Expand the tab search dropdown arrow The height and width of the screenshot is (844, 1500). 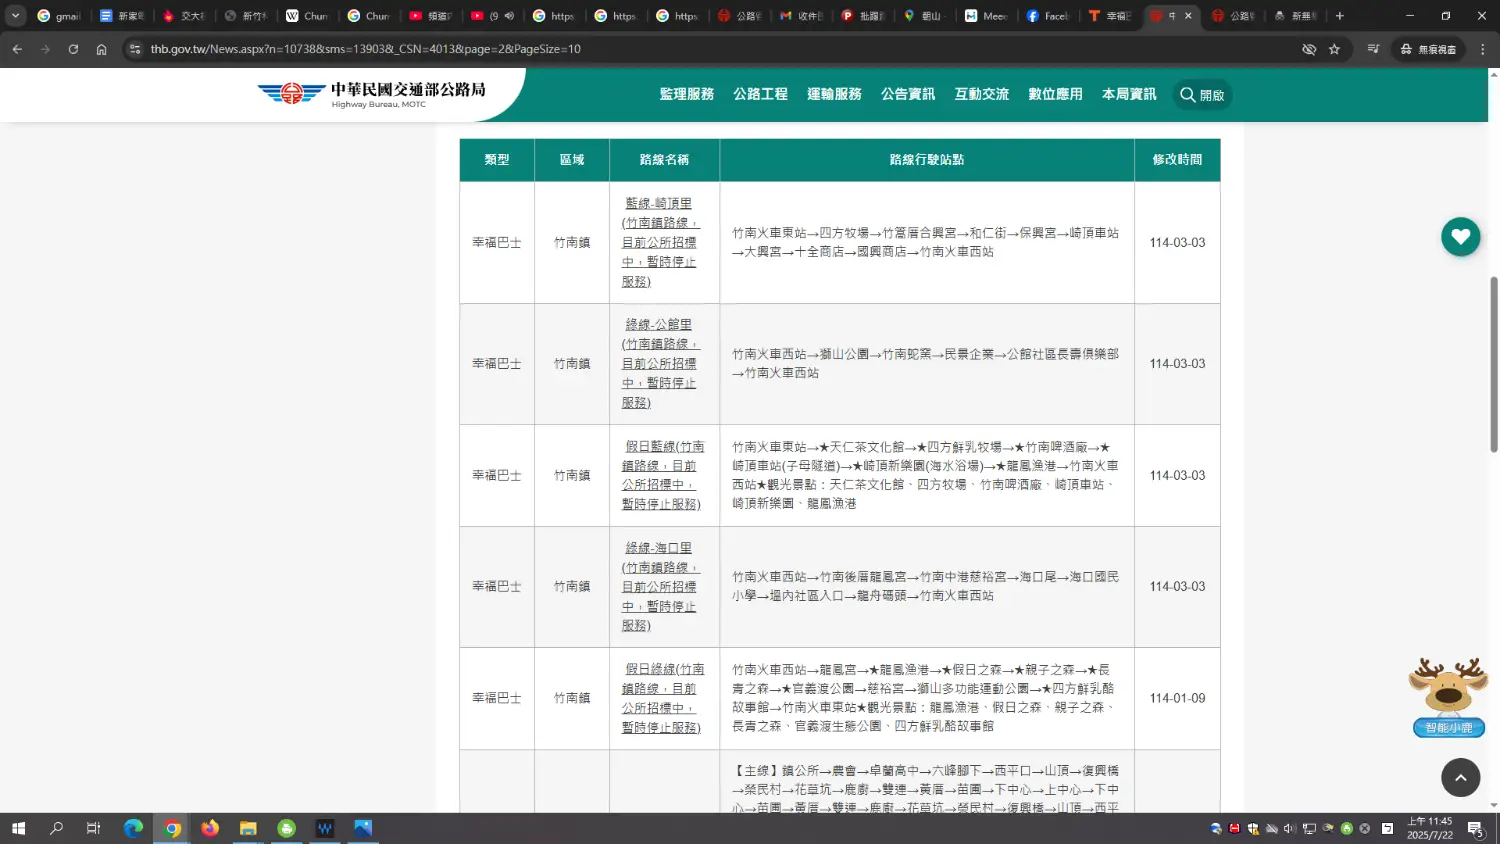(15, 16)
